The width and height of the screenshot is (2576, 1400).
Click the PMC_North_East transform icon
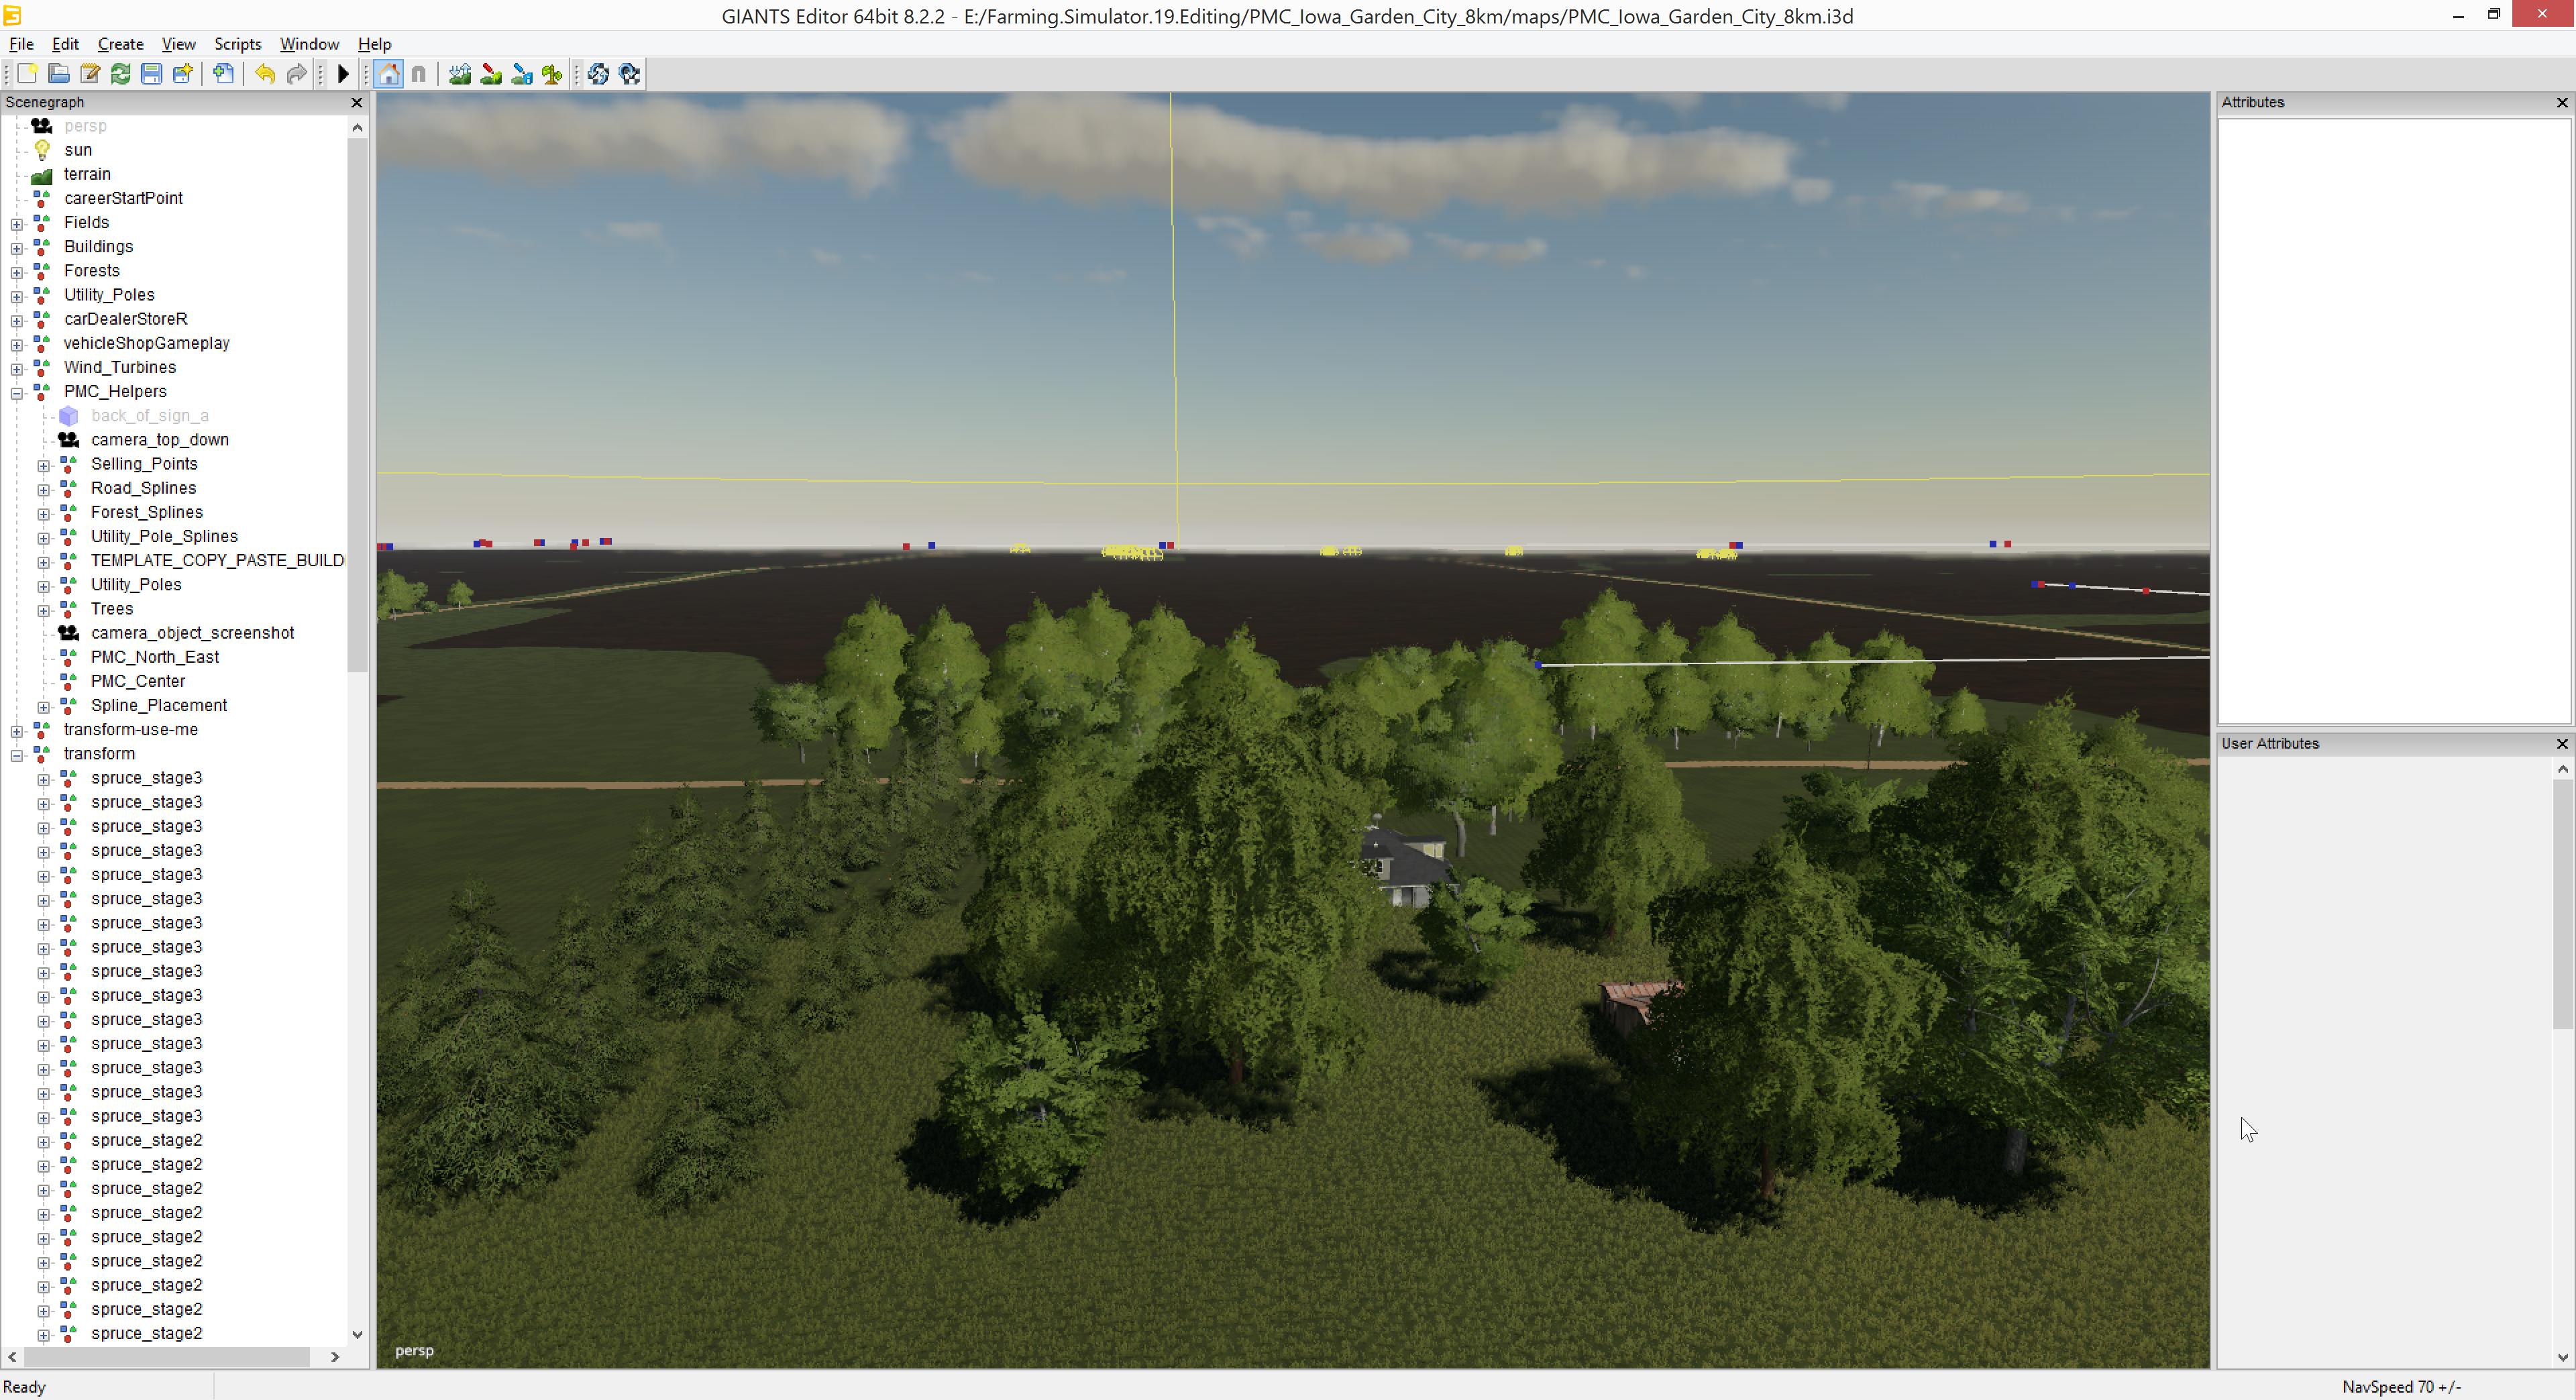[x=69, y=657]
